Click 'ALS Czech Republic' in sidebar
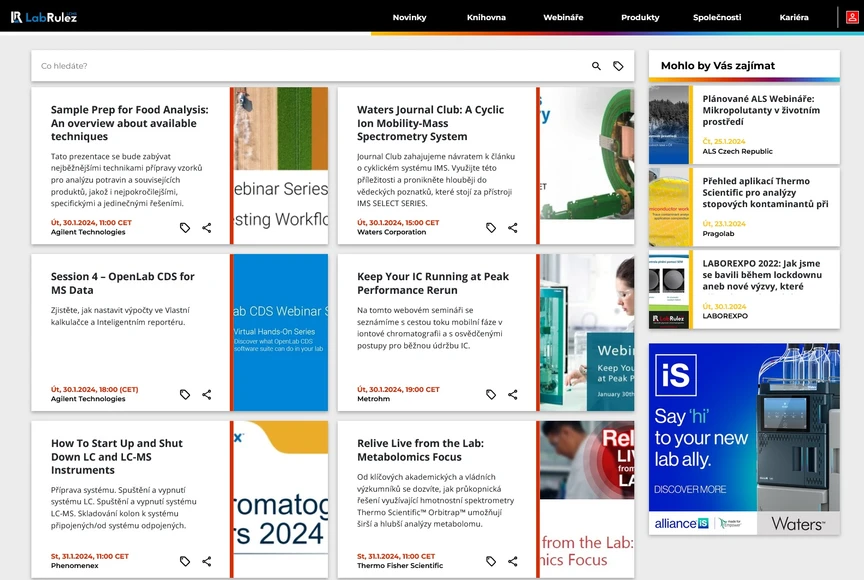Viewport: 864px width, 580px height. tap(737, 151)
